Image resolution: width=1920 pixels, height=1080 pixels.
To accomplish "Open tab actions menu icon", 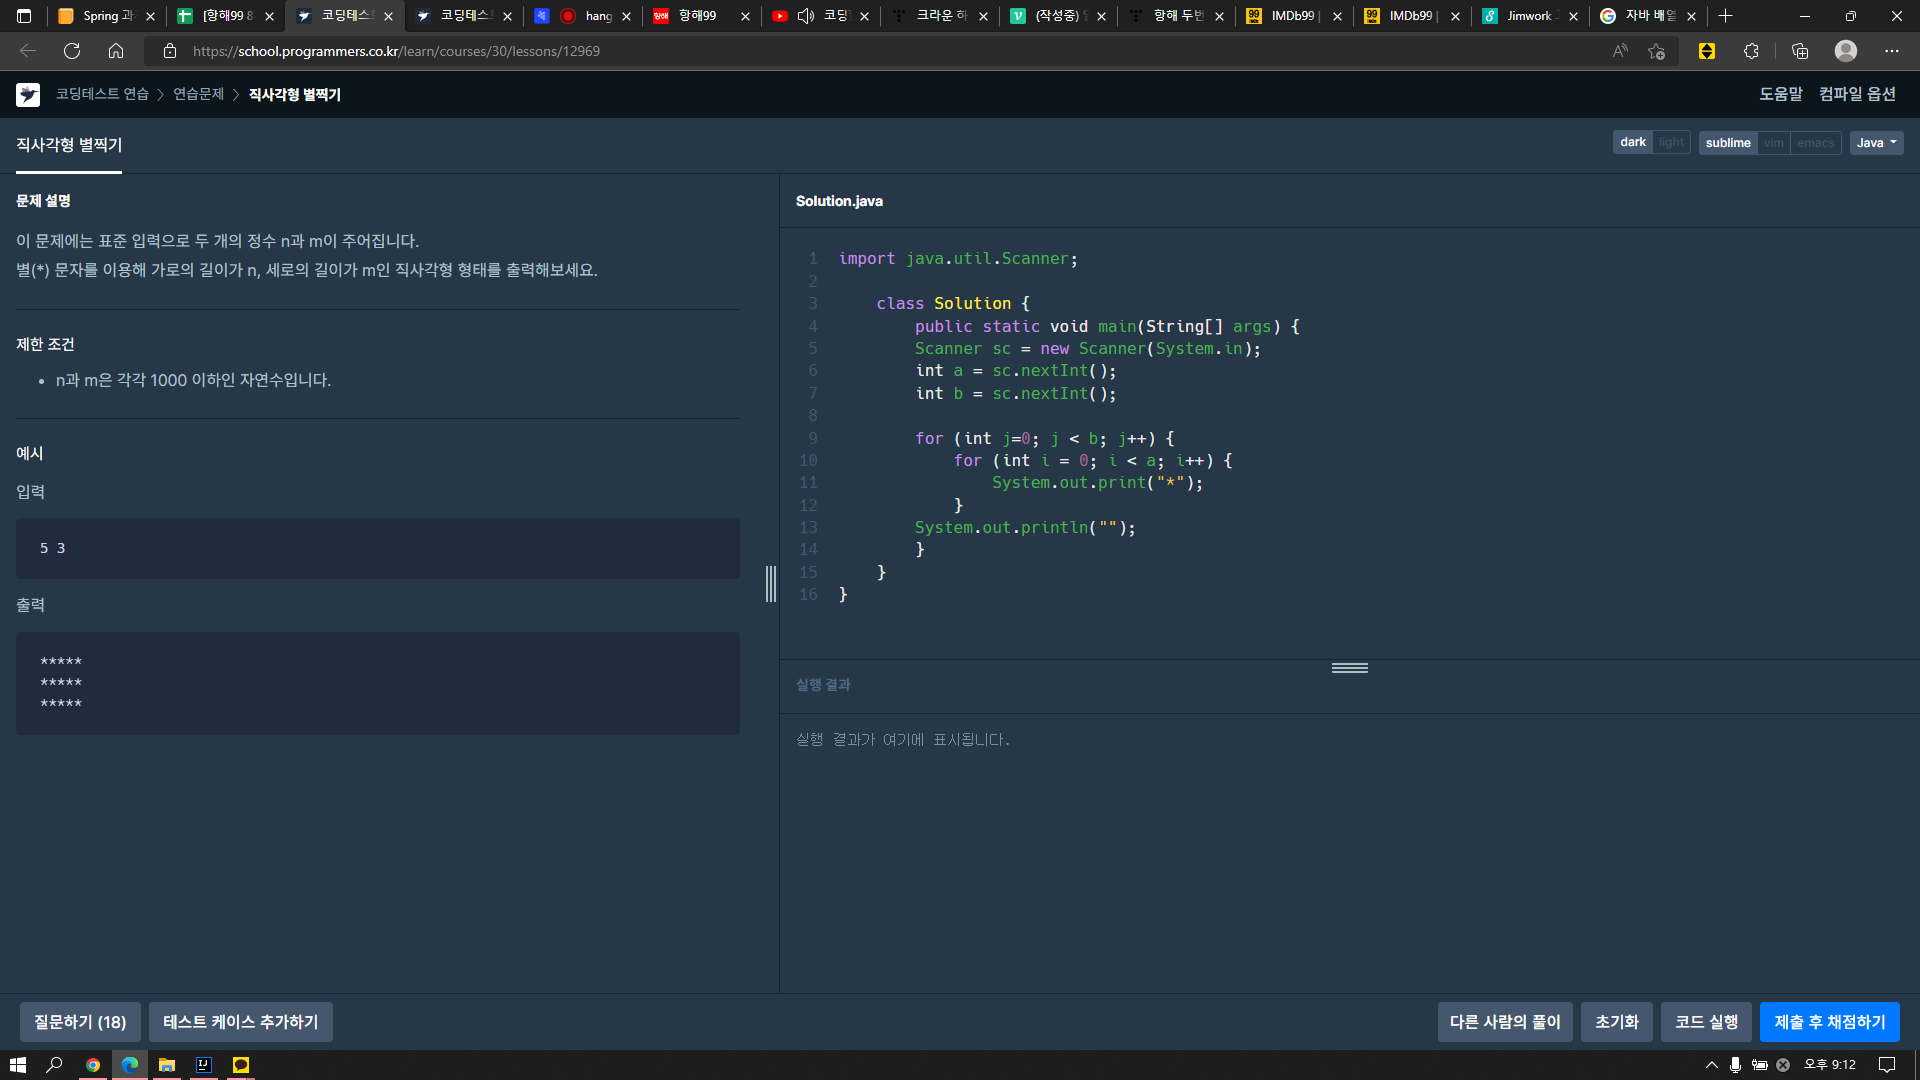I will (24, 16).
